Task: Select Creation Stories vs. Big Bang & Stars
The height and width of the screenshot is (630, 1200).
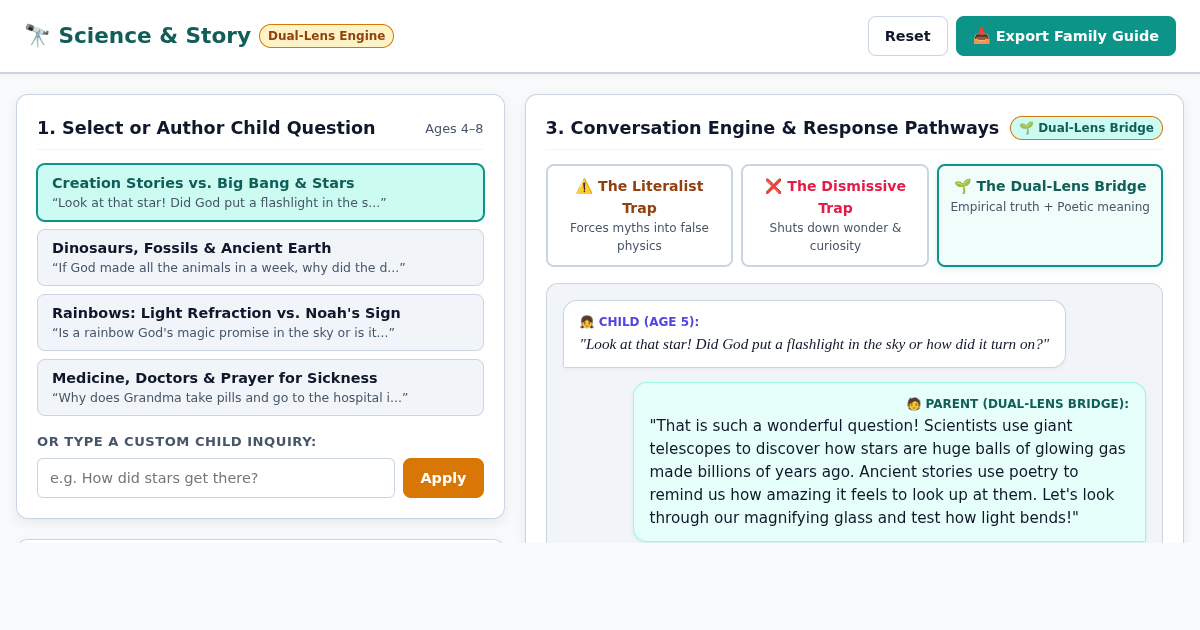Action: pos(260,192)
